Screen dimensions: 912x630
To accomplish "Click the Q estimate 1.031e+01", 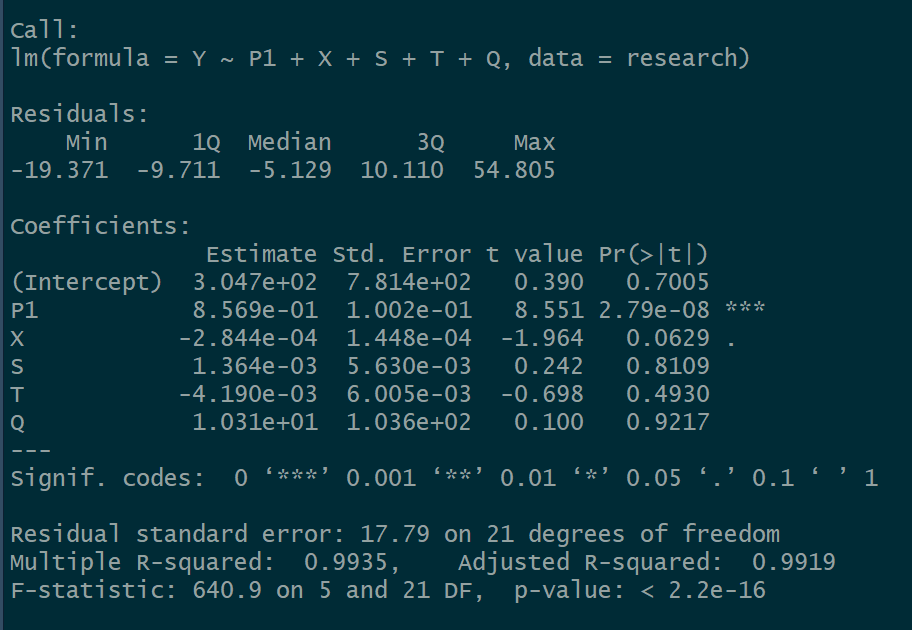I will [255, 422].
